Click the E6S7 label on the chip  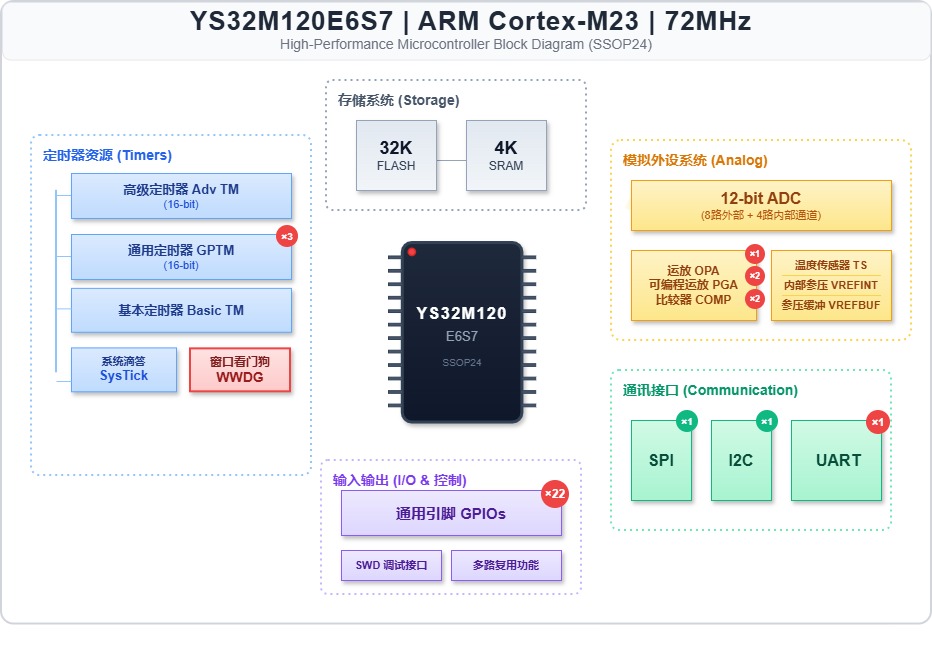(462, 336)
